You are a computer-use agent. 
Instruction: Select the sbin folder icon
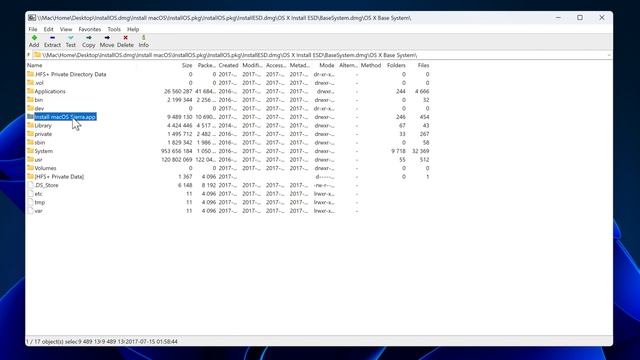[30, 142]
